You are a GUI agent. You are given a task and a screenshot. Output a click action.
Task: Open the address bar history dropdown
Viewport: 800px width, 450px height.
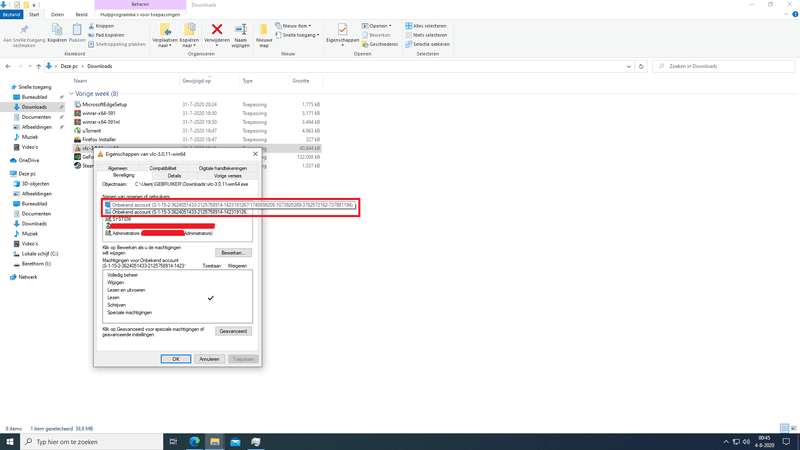[629, 66]
